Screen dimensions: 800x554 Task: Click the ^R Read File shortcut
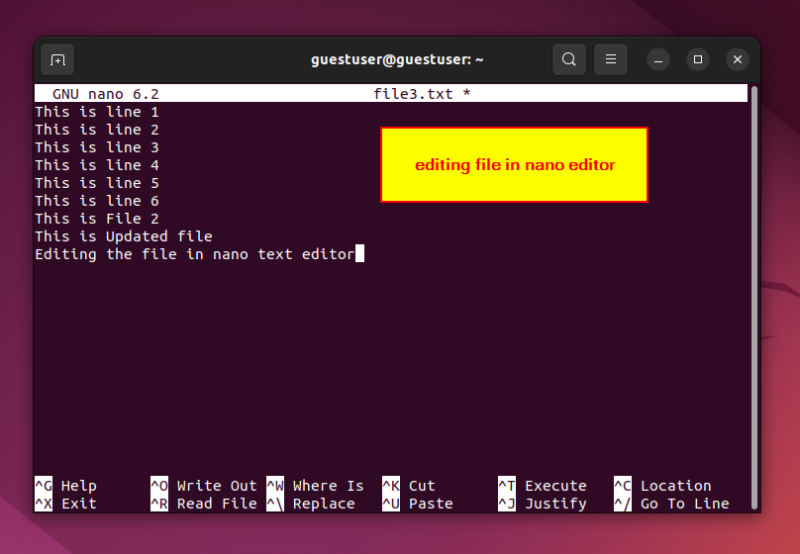(x=204, y=503)
